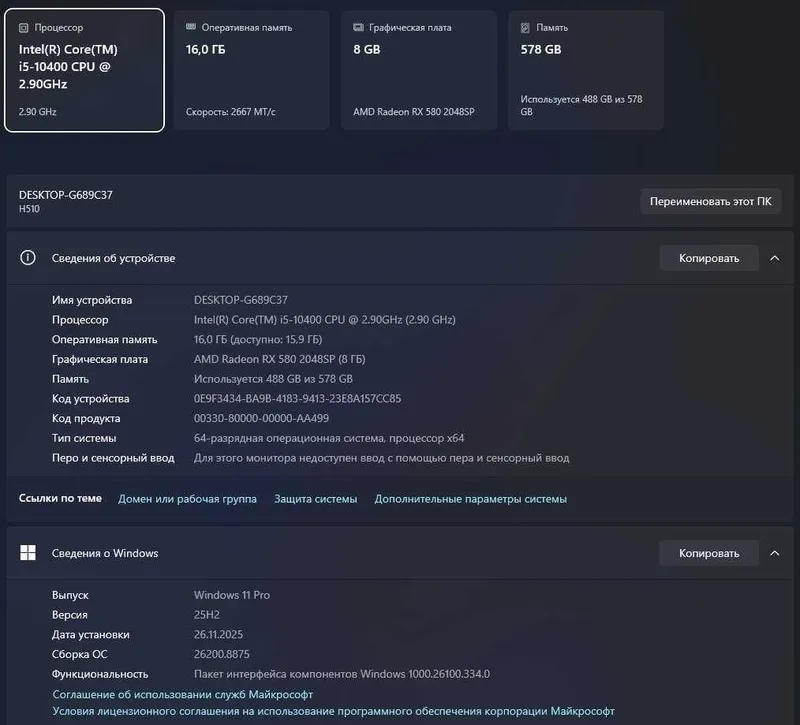Viewport: 800px width, 725px height.
Task: Select the processor value Intel(R) Core(TM) i5-10400 in details
Action: coord(324,320)
